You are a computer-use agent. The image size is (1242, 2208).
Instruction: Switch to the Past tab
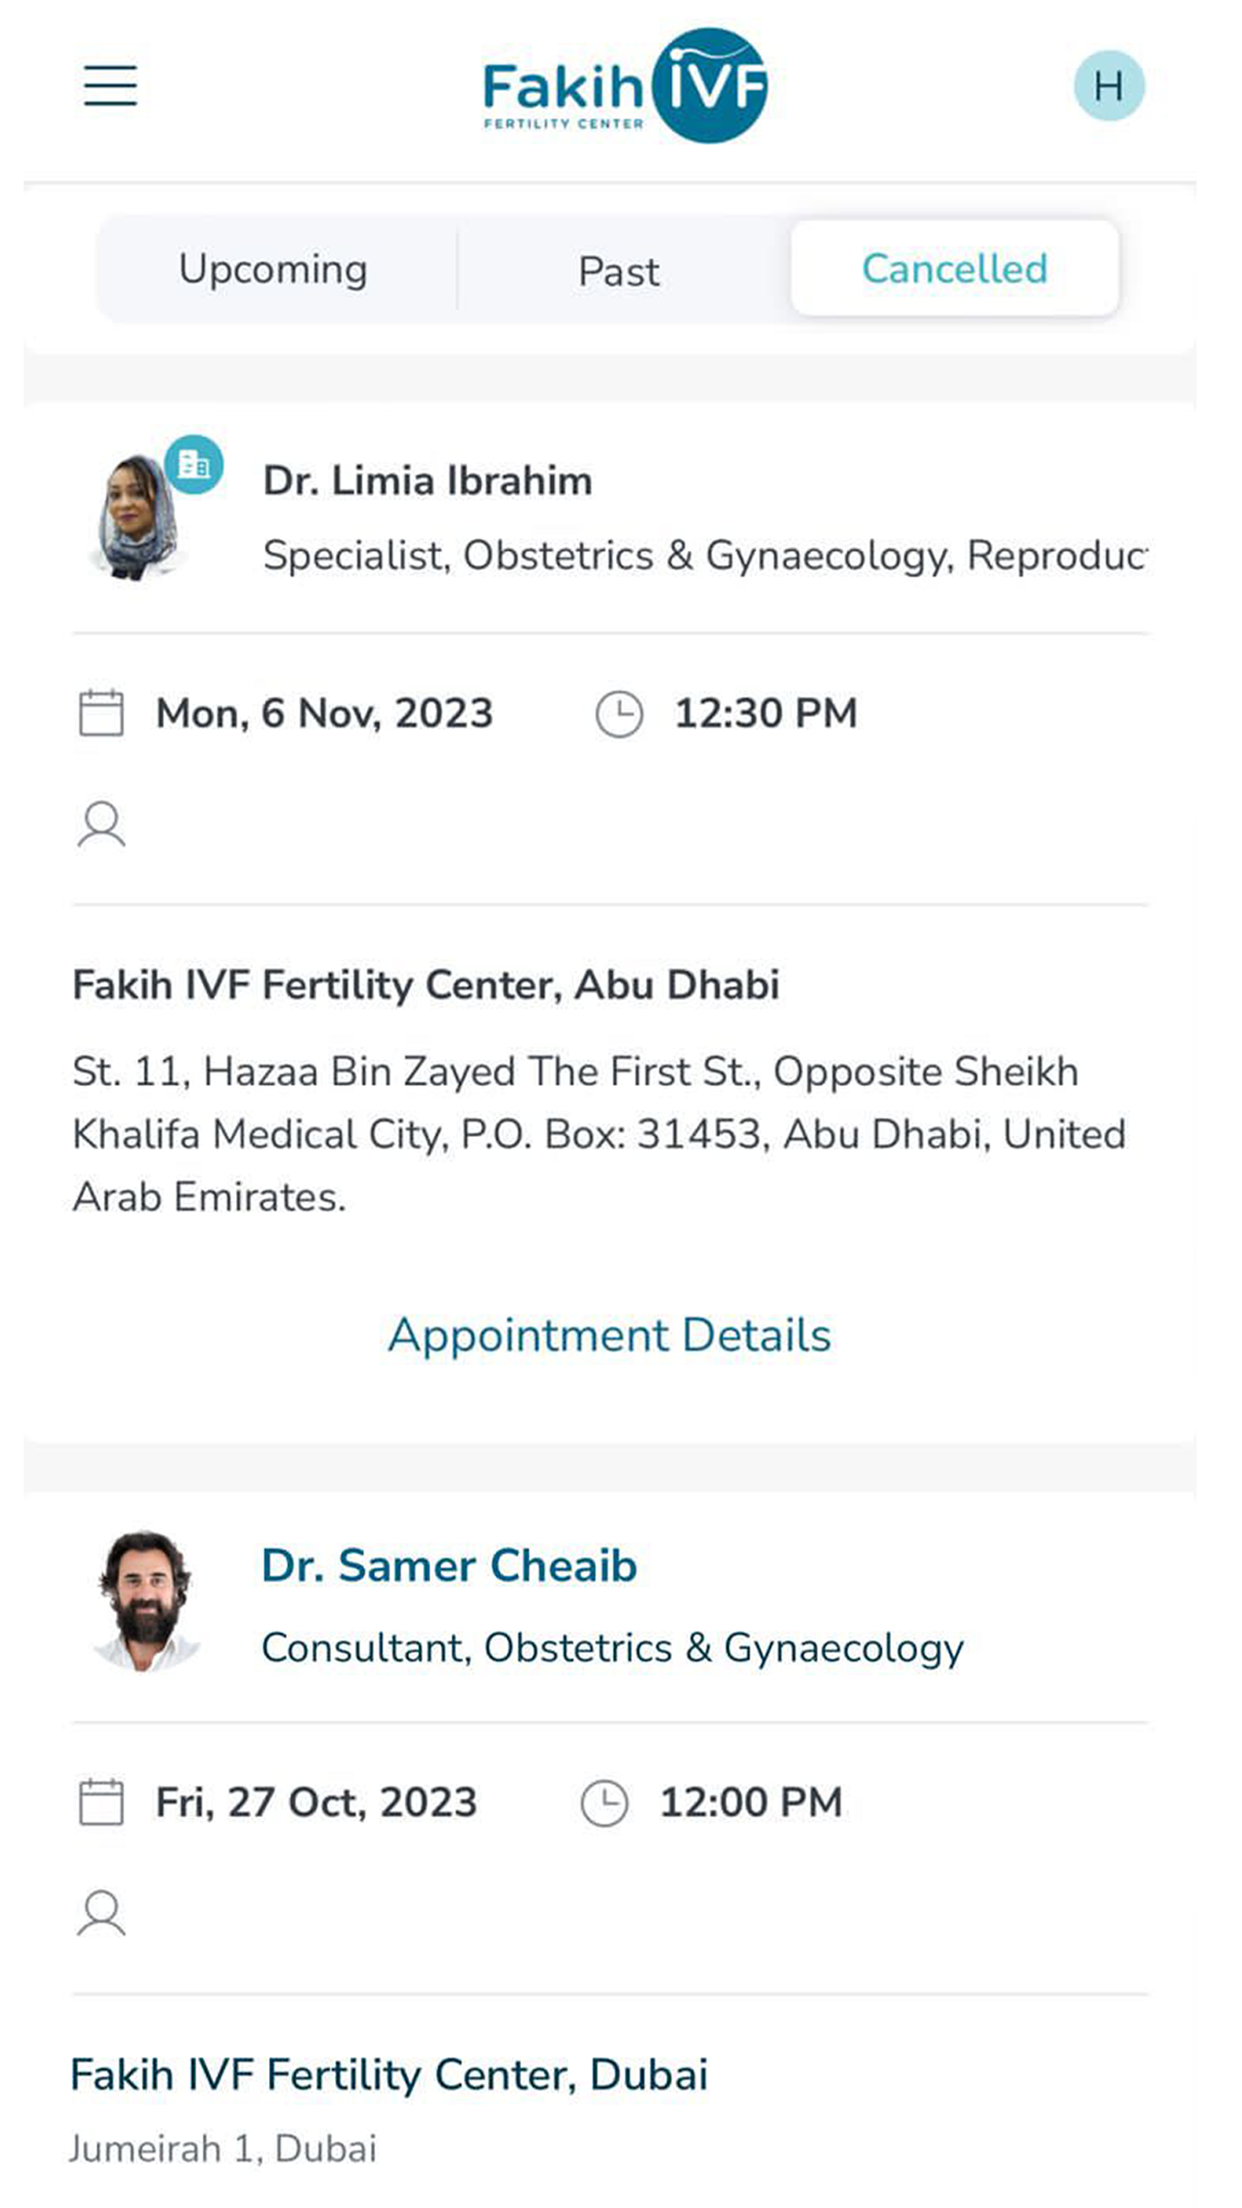click(x=619, y=272)
